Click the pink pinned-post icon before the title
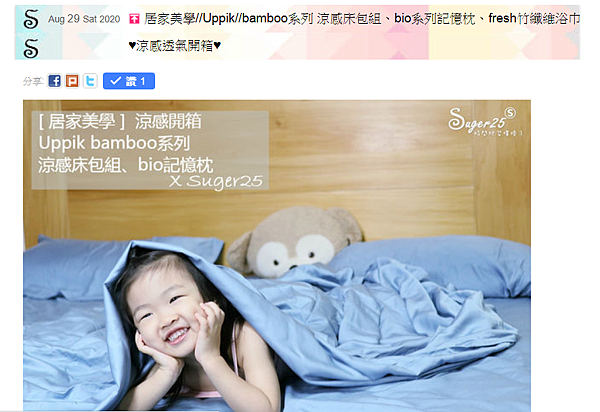The width and height of the screenshot is (600, 412). pyautogui.click(x=134, y=18)
